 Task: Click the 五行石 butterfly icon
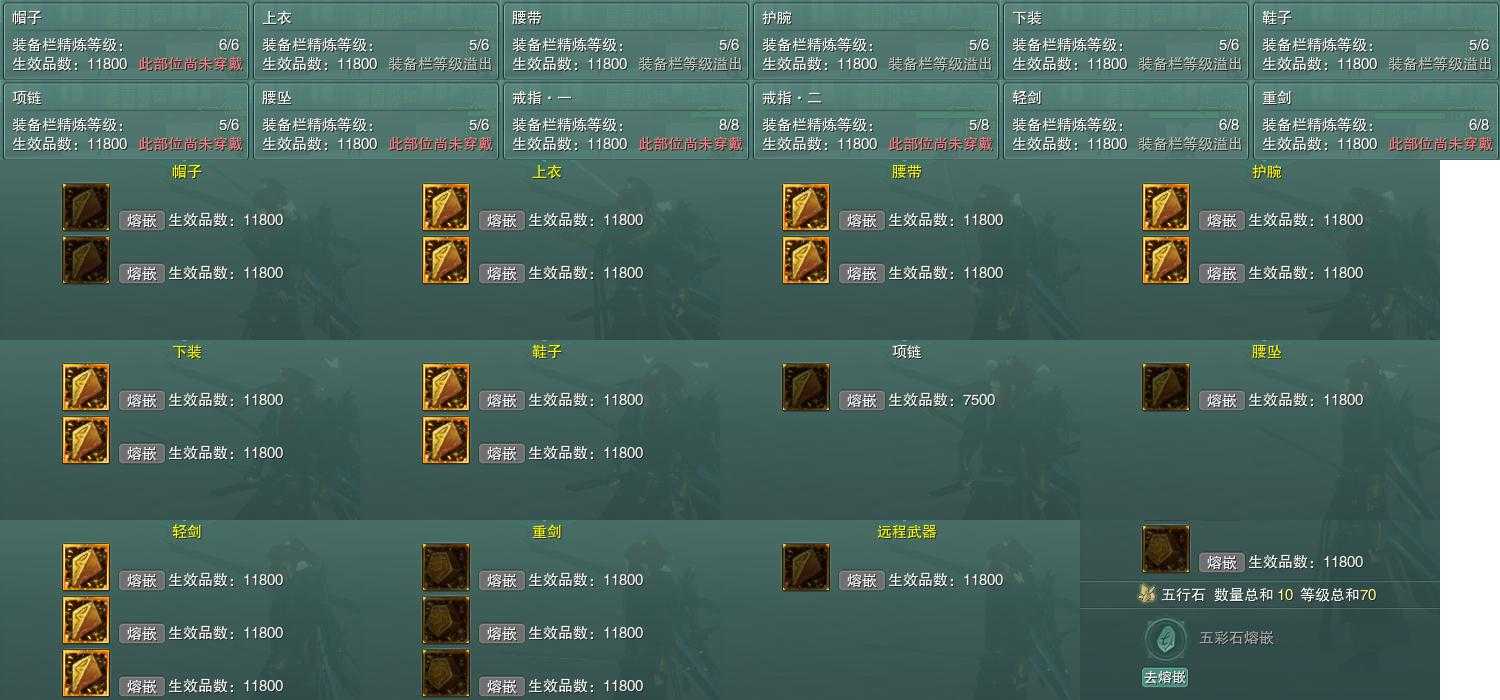pos(1147,594)
